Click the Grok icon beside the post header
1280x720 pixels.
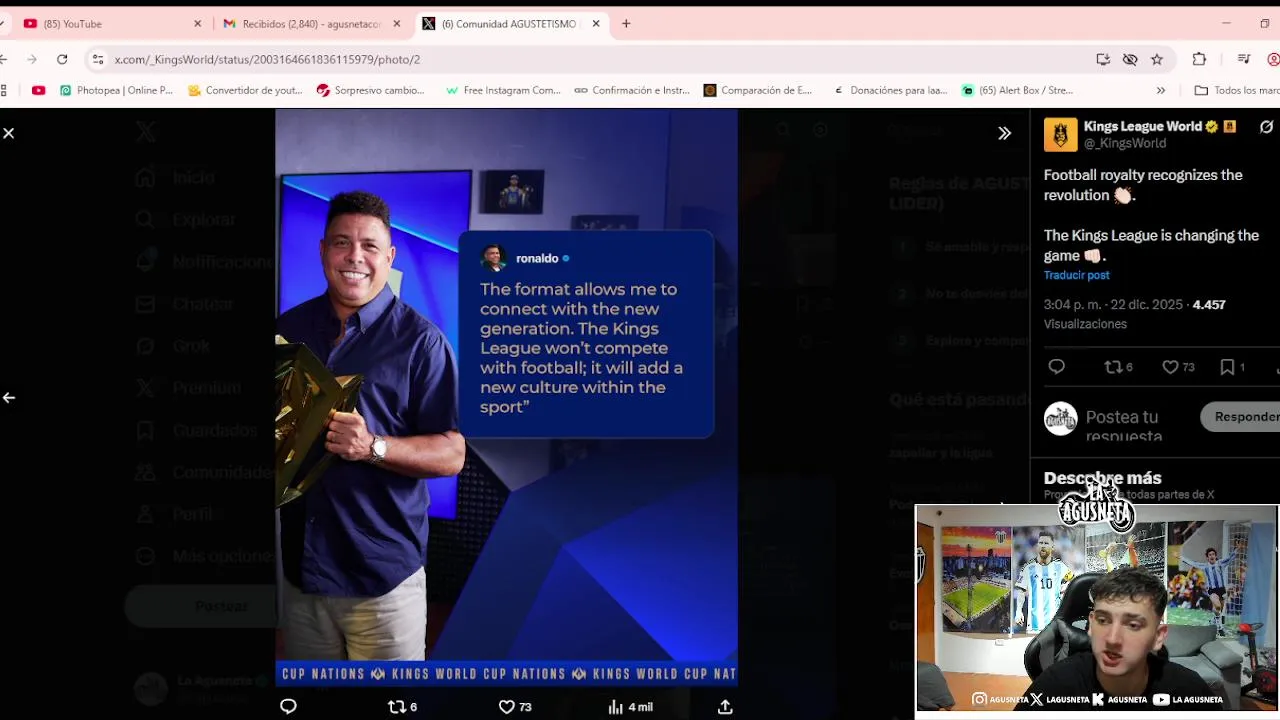1266,127
